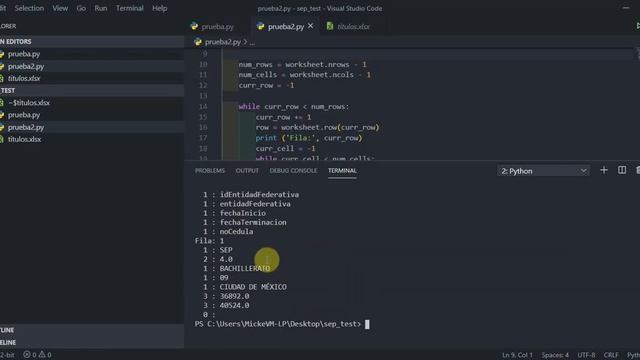Image resolution: width=640 pixels, height=360 pixels.
Task: Open the Help menu
Action: 160,8
